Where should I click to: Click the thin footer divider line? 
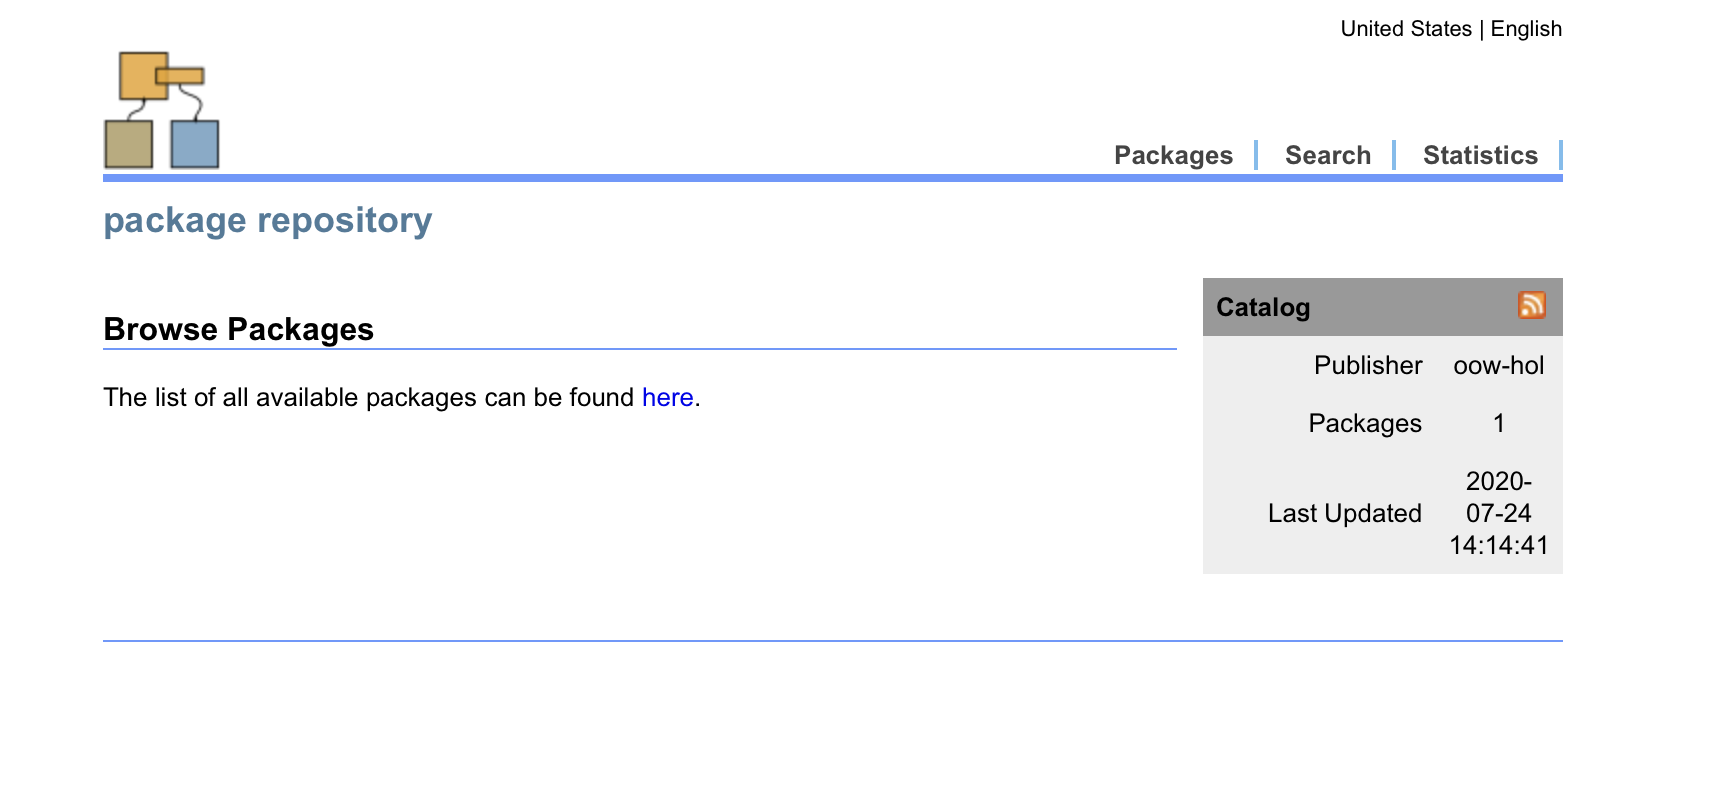pyautogui.click(x=832, y=640)
